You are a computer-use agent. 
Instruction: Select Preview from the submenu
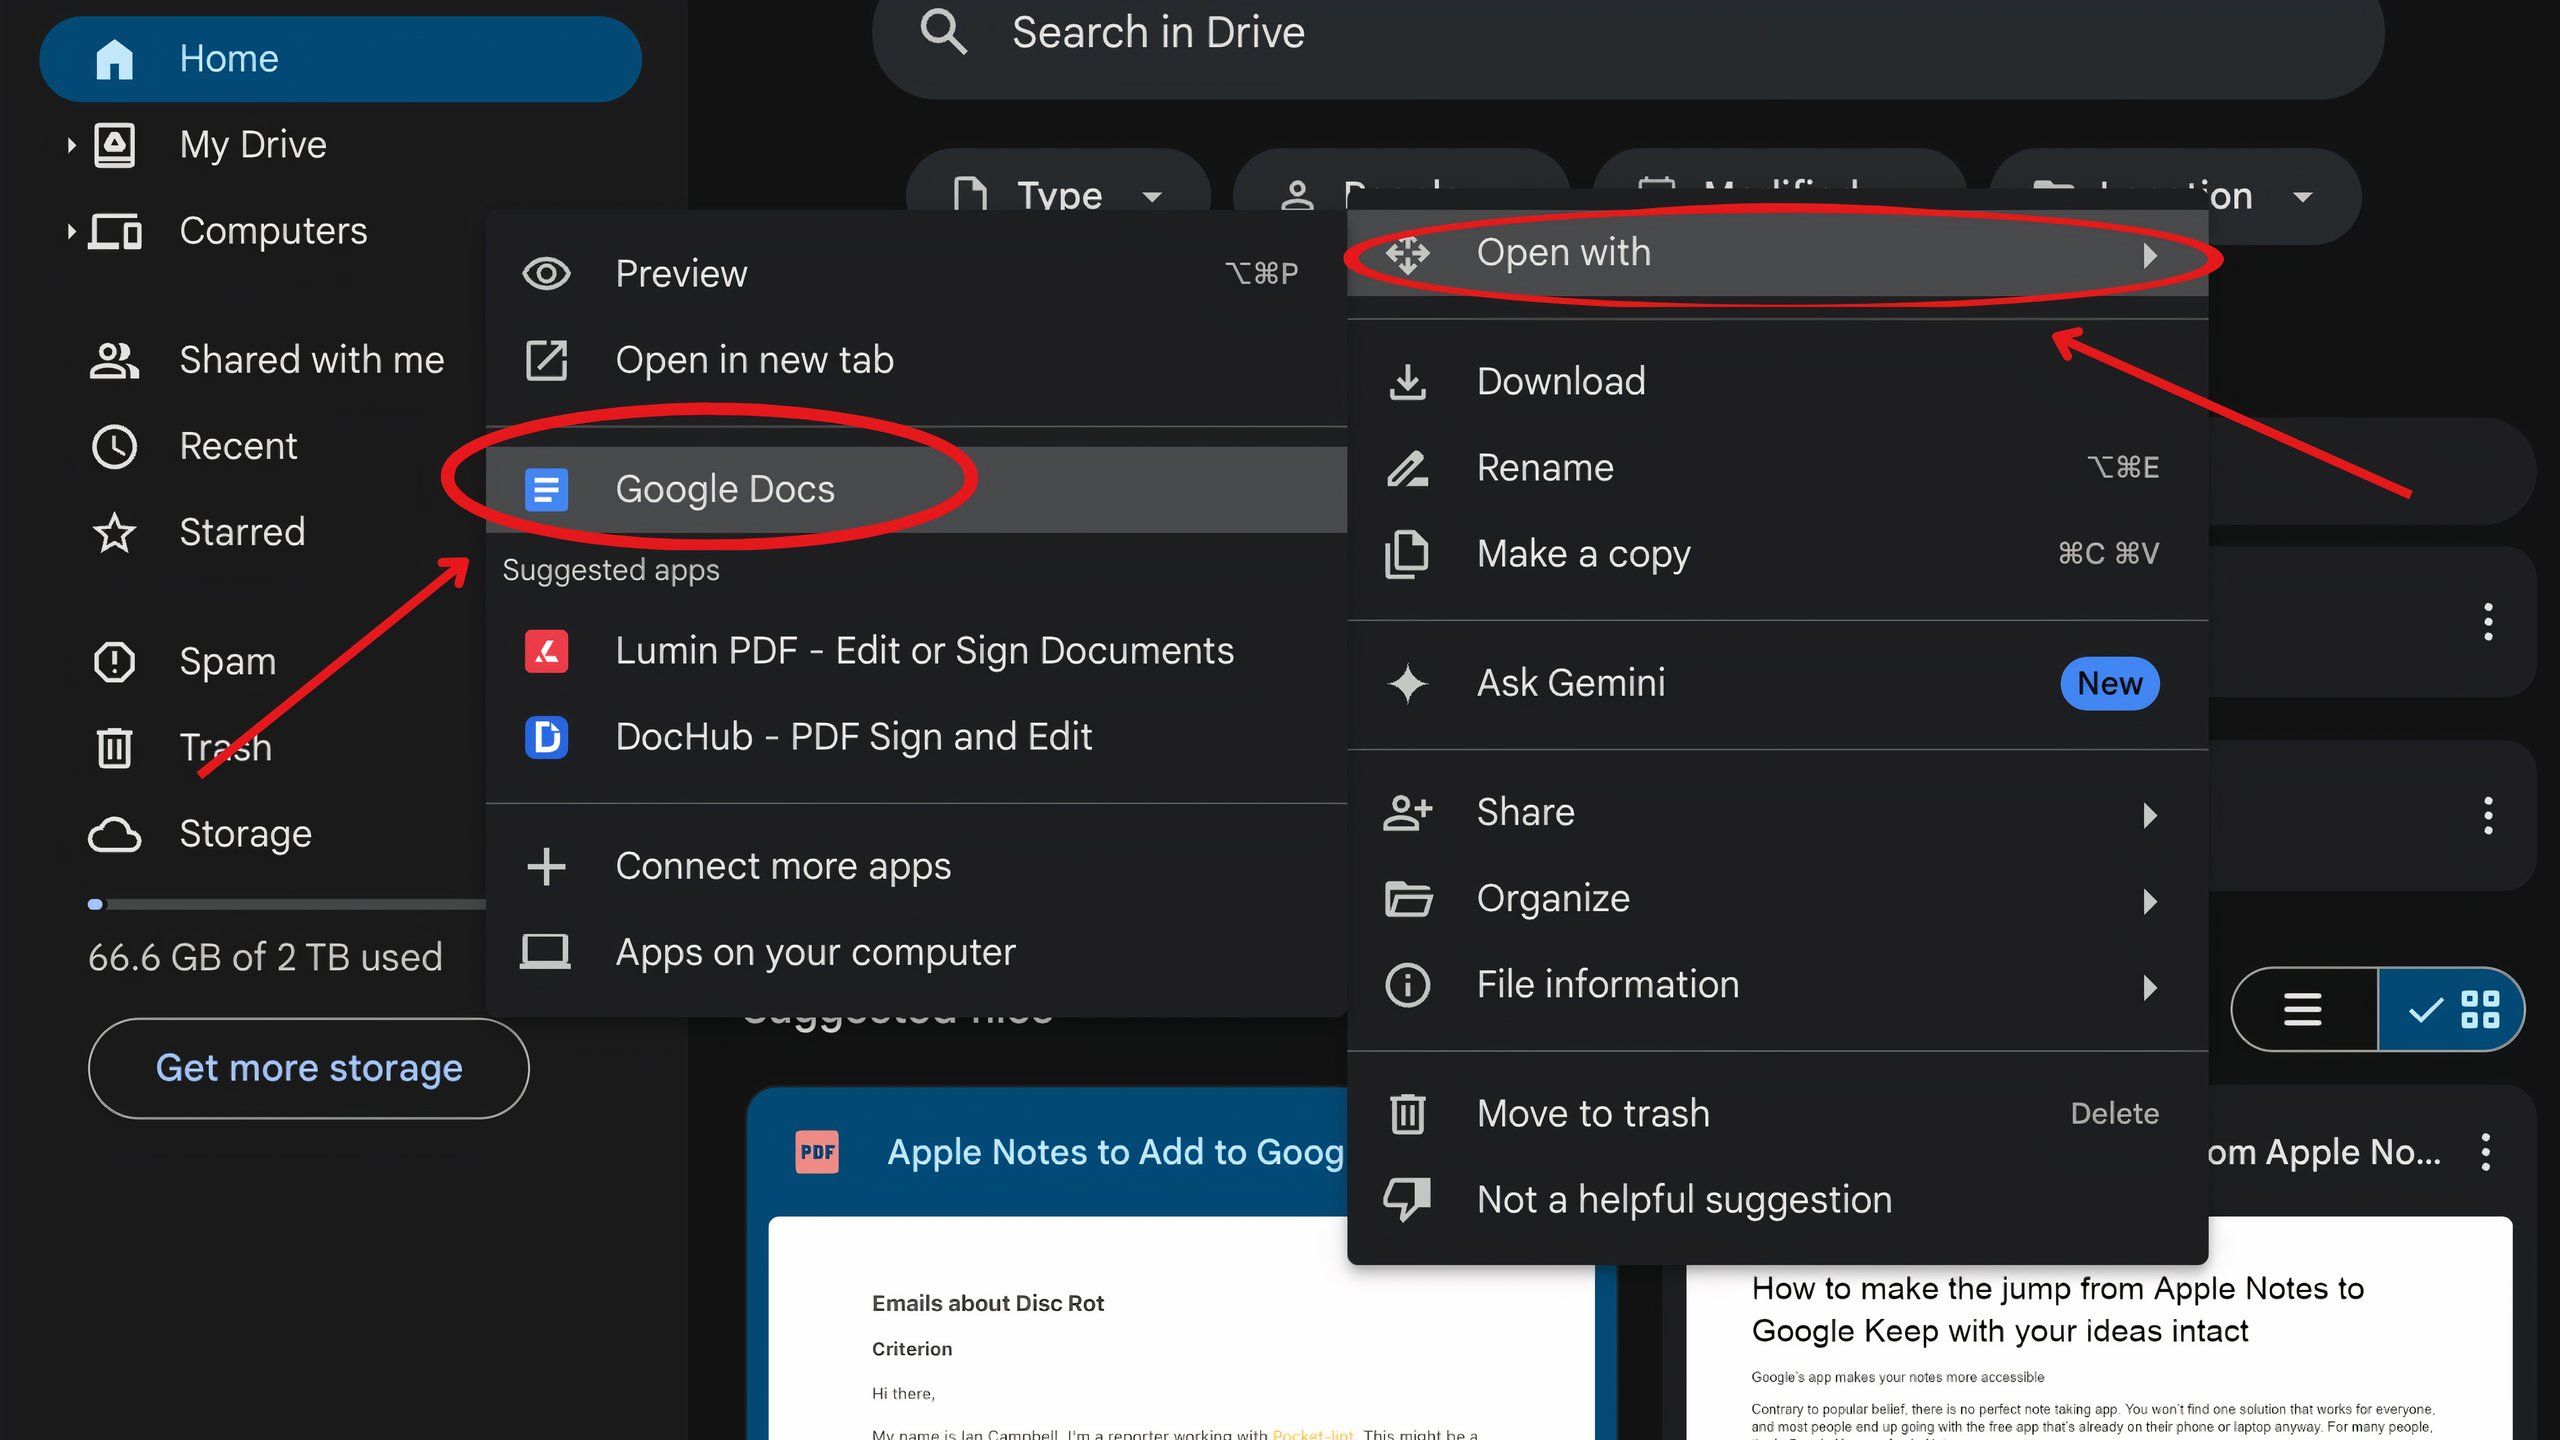tap(917, 273)
